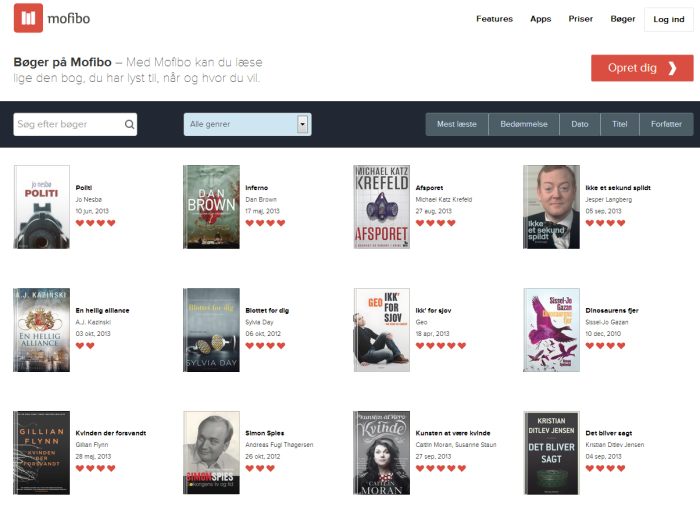Click the Dinosaurens fjer title
Screen dimensions: 700x515
coord(612,311)
